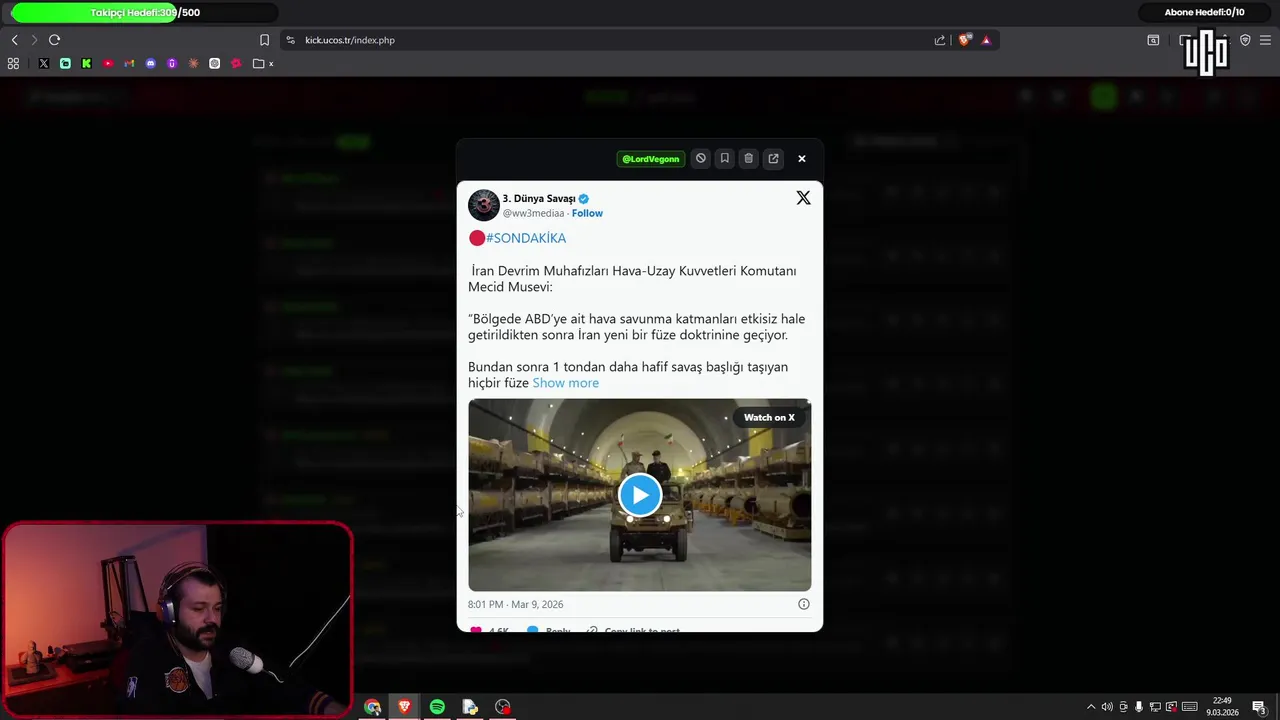Click the trash delete icon in popup header
Screen dimensions: 1280x720
749,158
